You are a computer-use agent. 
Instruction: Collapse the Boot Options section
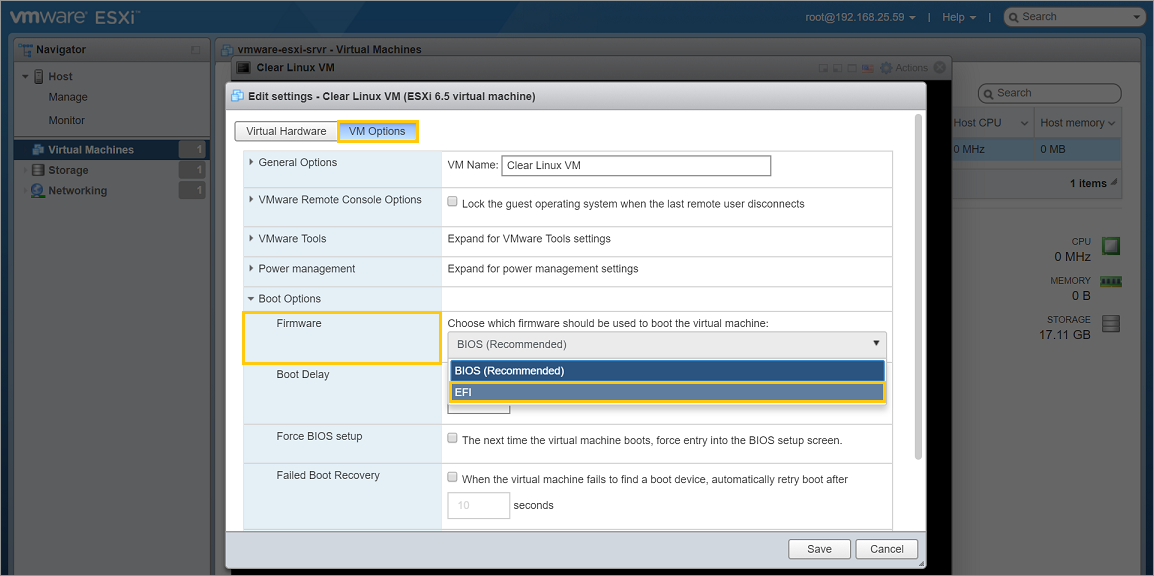(251, 299)
